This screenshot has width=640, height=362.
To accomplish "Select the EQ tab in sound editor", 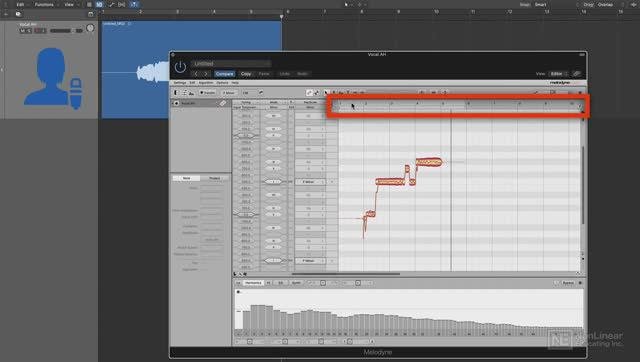I will (x=280, y=283).
